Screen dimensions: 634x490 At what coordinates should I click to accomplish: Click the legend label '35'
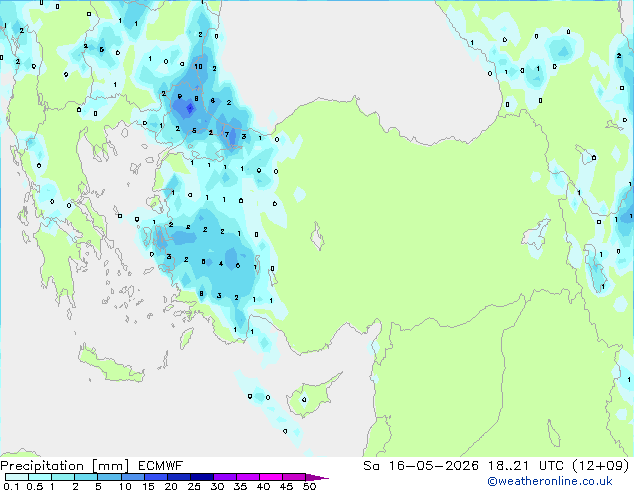[x=240, y=486]
